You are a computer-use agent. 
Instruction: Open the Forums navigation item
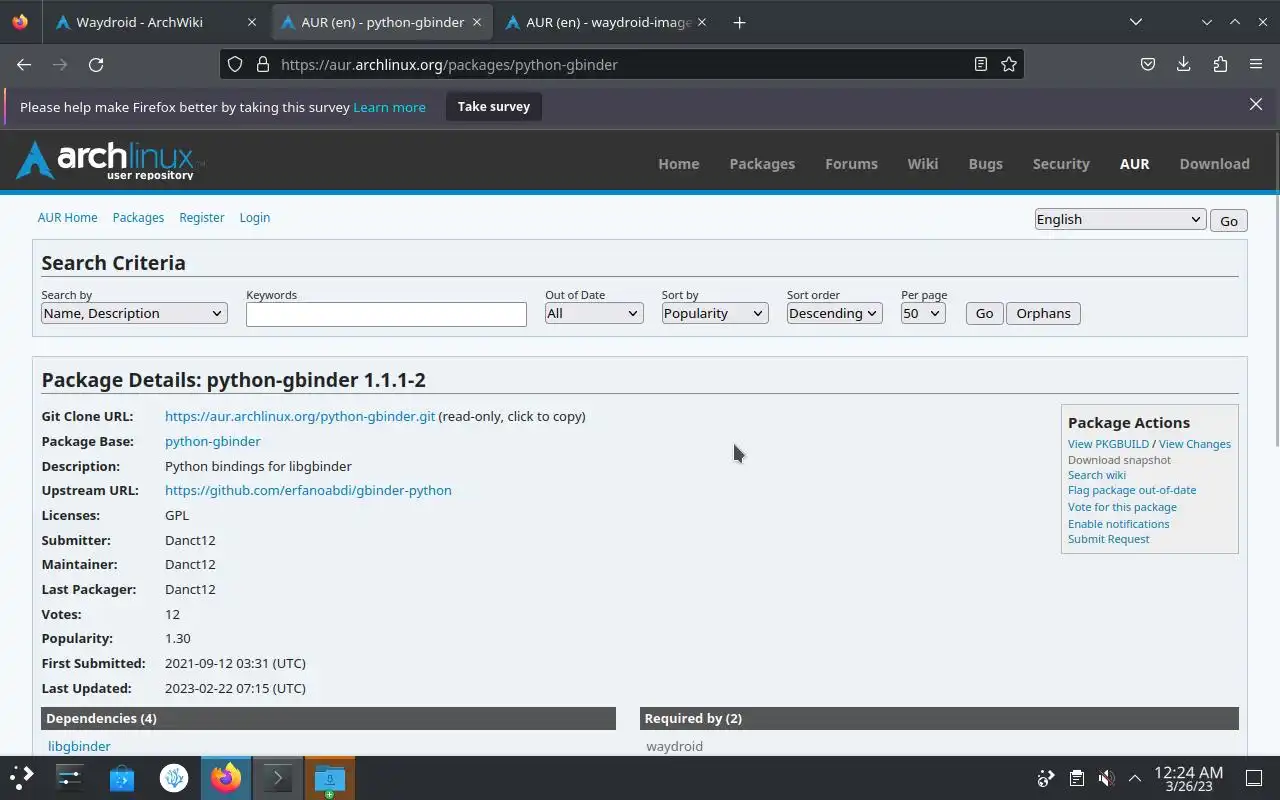[x=851, y=164]
